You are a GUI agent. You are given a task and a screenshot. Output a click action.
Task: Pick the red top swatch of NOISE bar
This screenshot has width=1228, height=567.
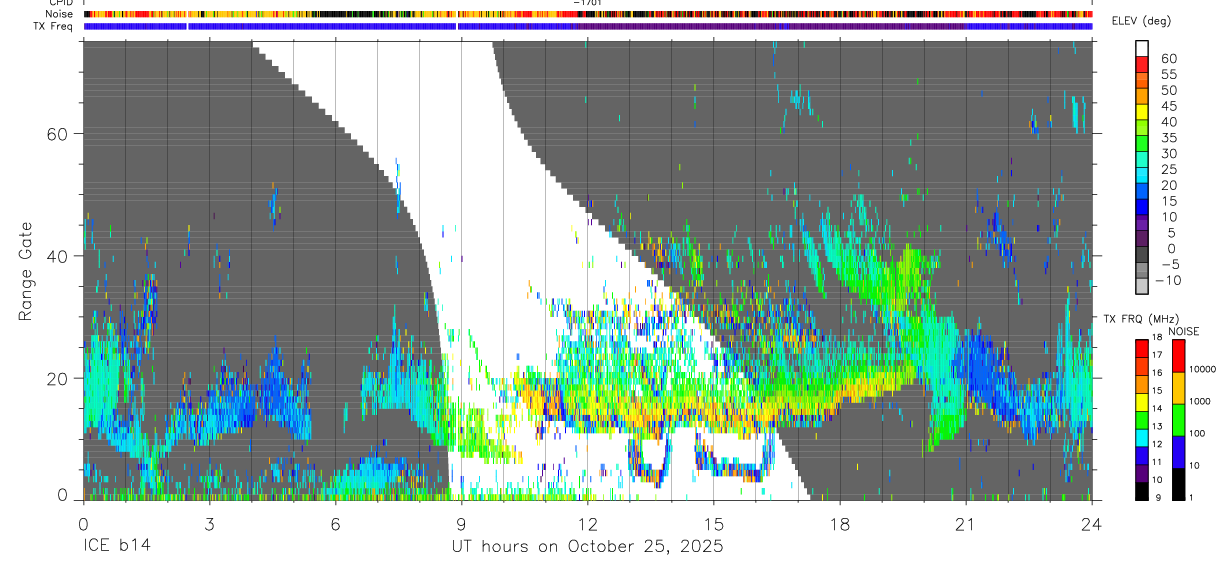click(x=1177, y=355)
